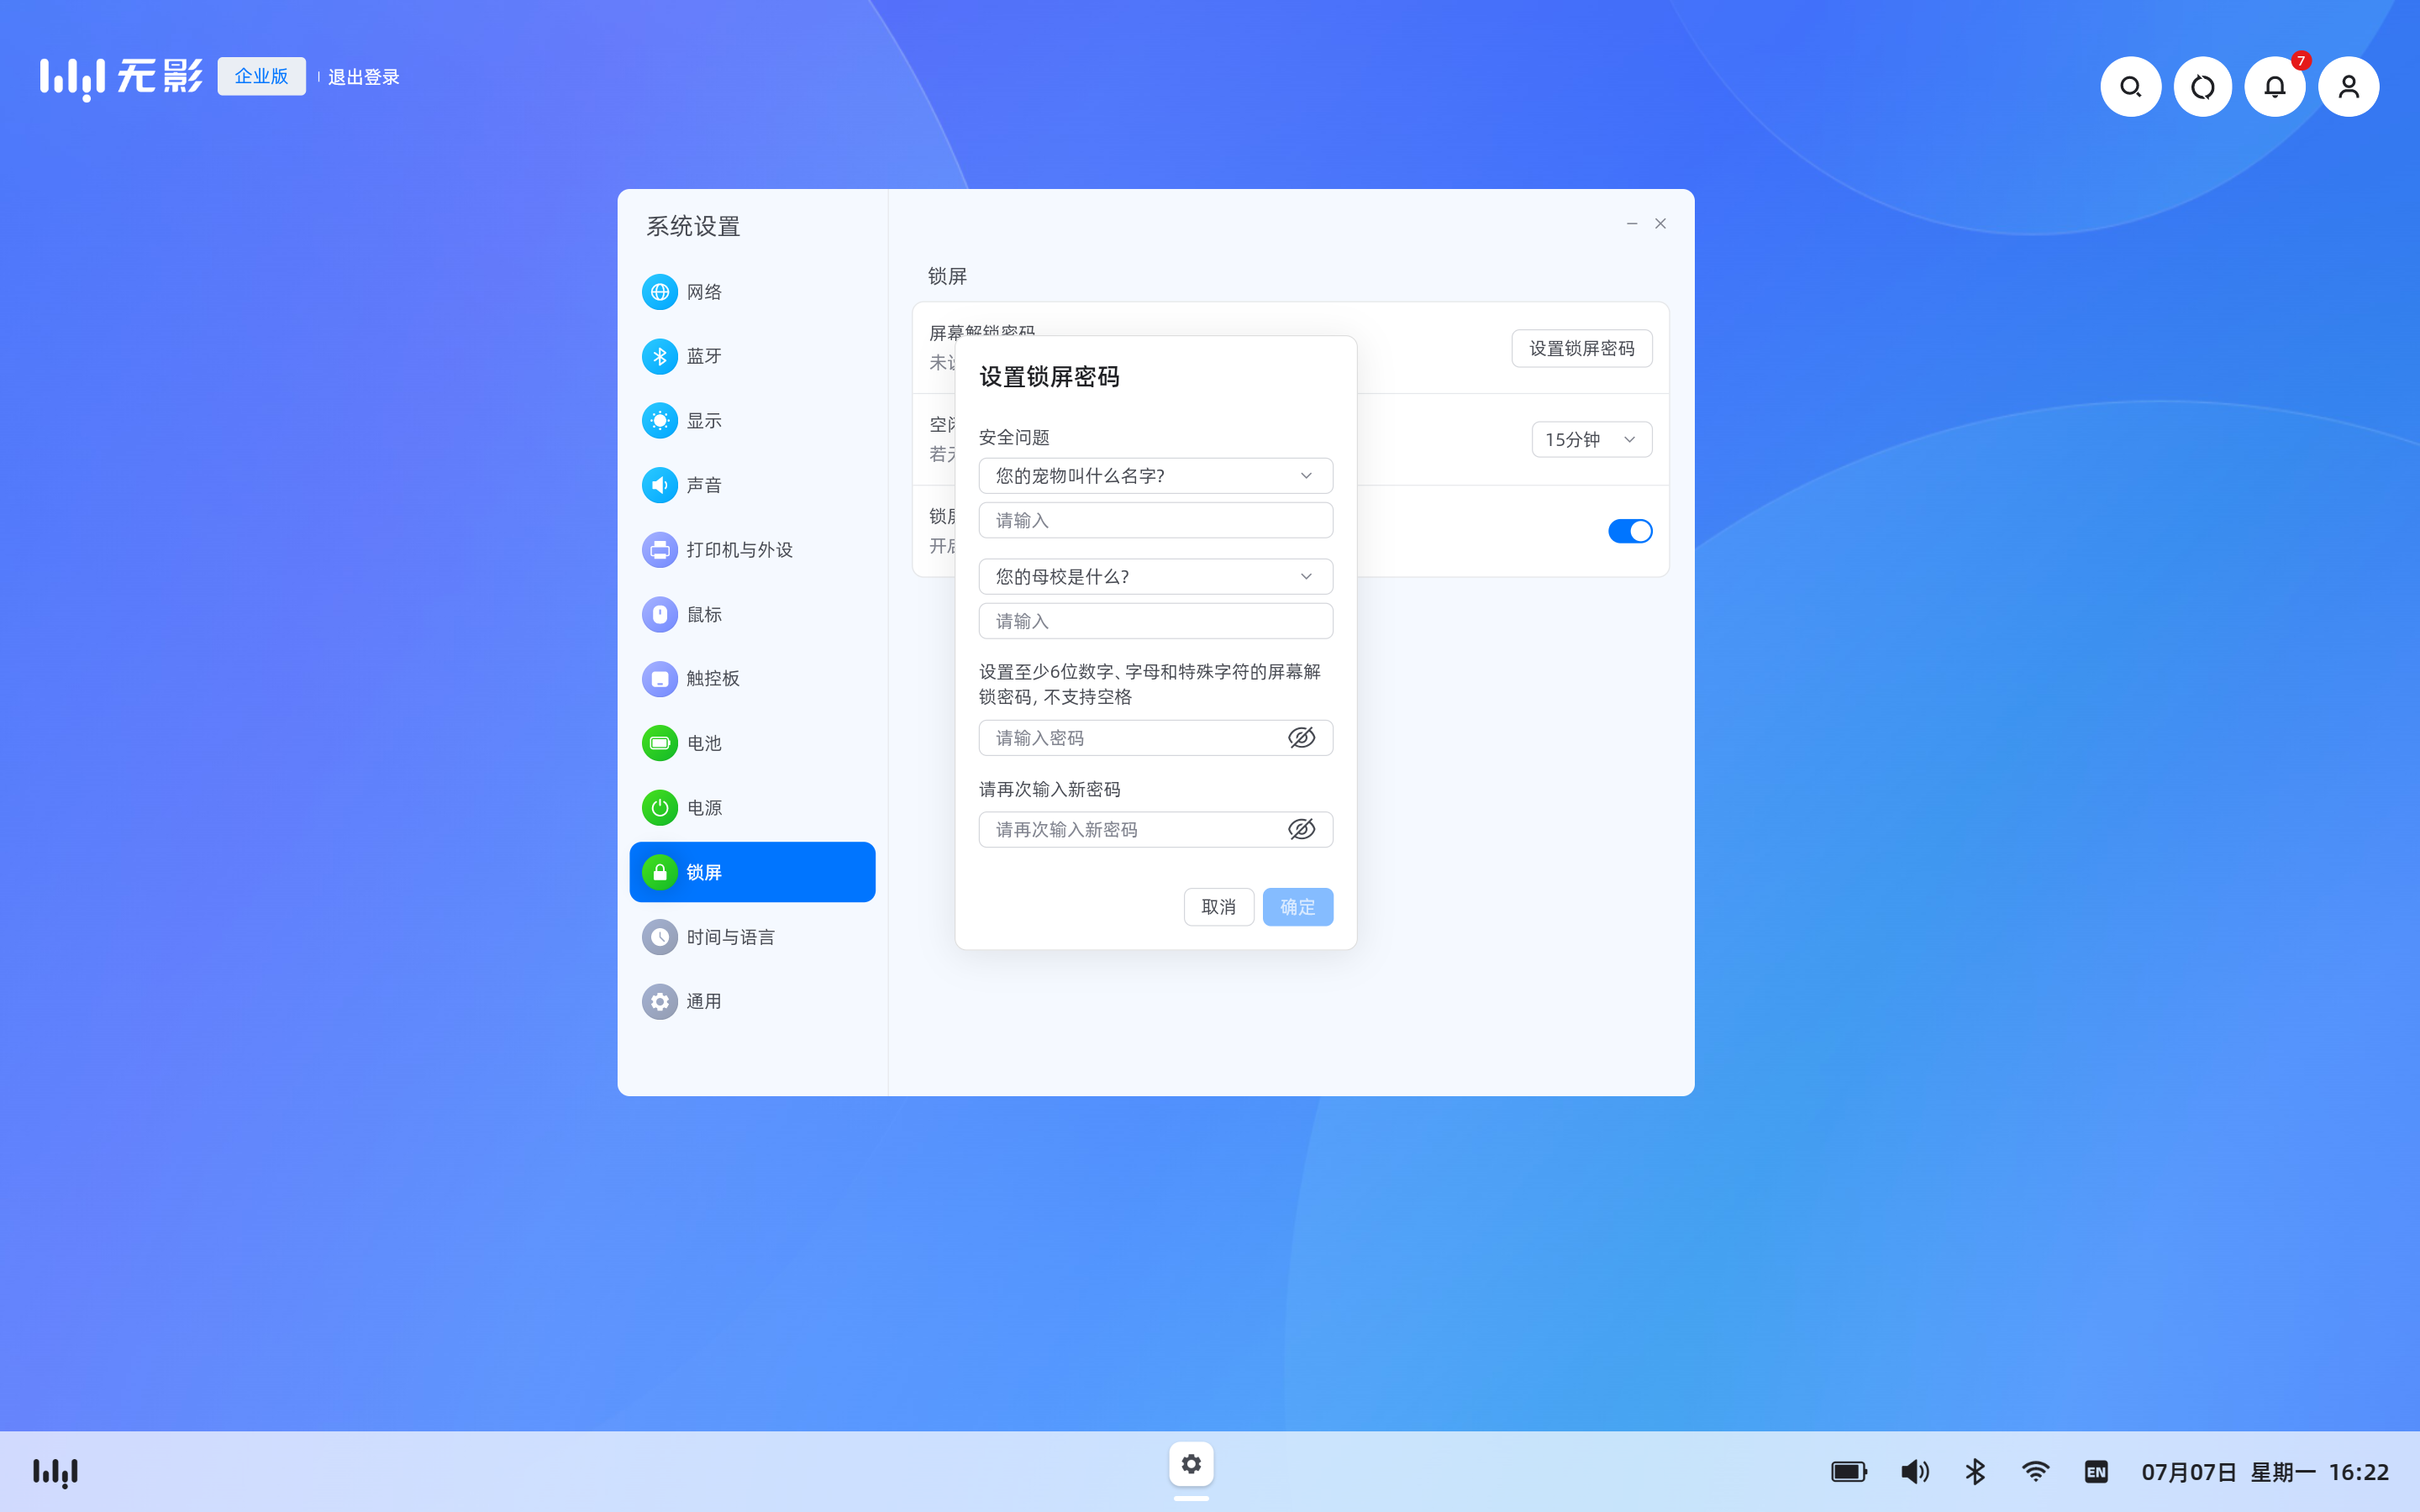Click the EN input method icon

pos(2096,1471)
